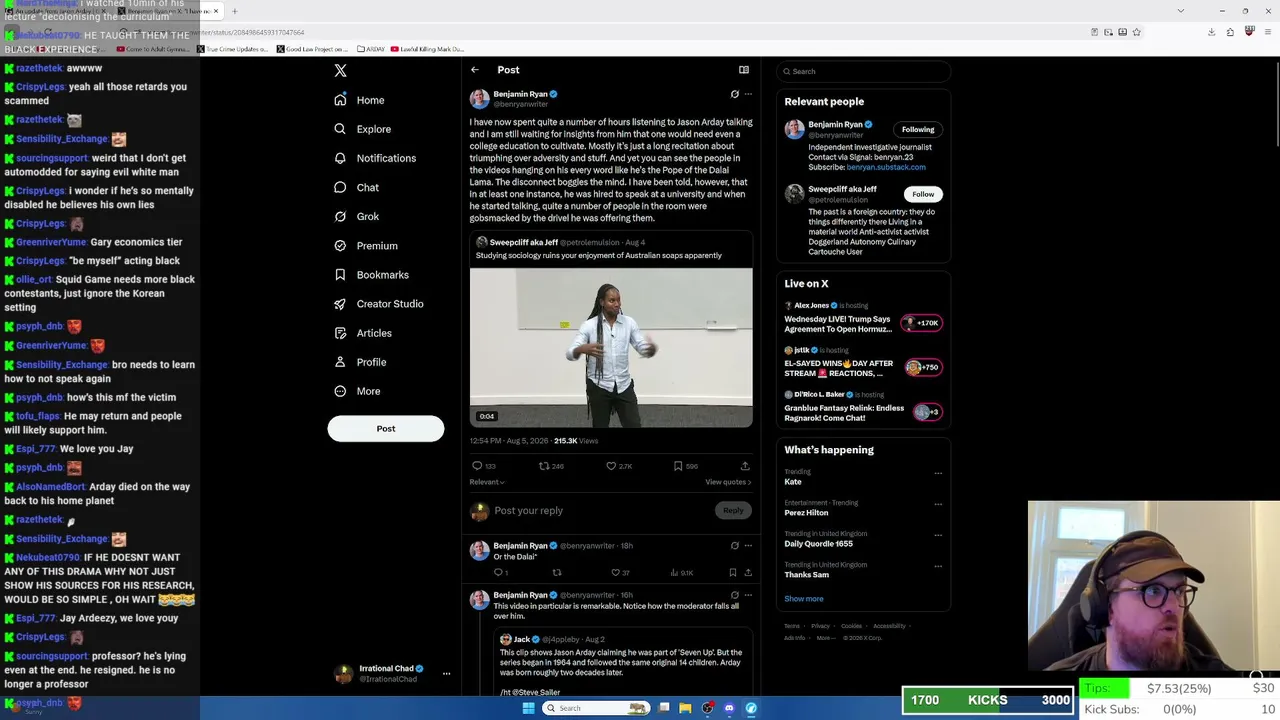
Task: Click the View quotes link
Action: click(728, 482)
